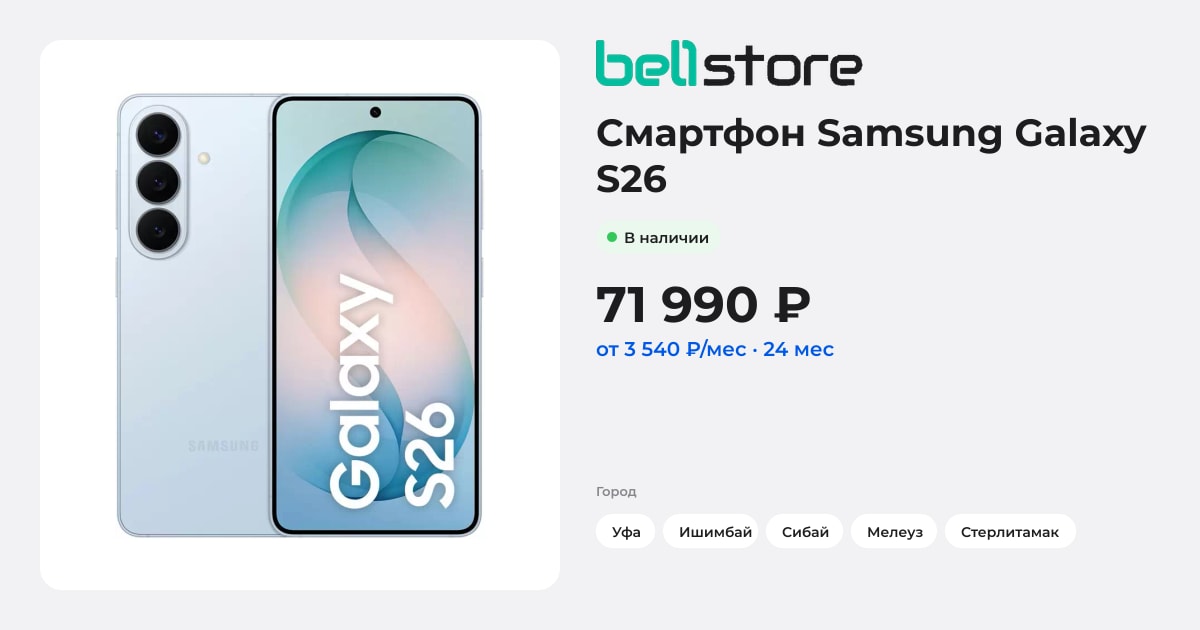Click the SAMSUNG logo on phone back
This screenshot has height=630, width=1200.
click(x=224, y=446)
